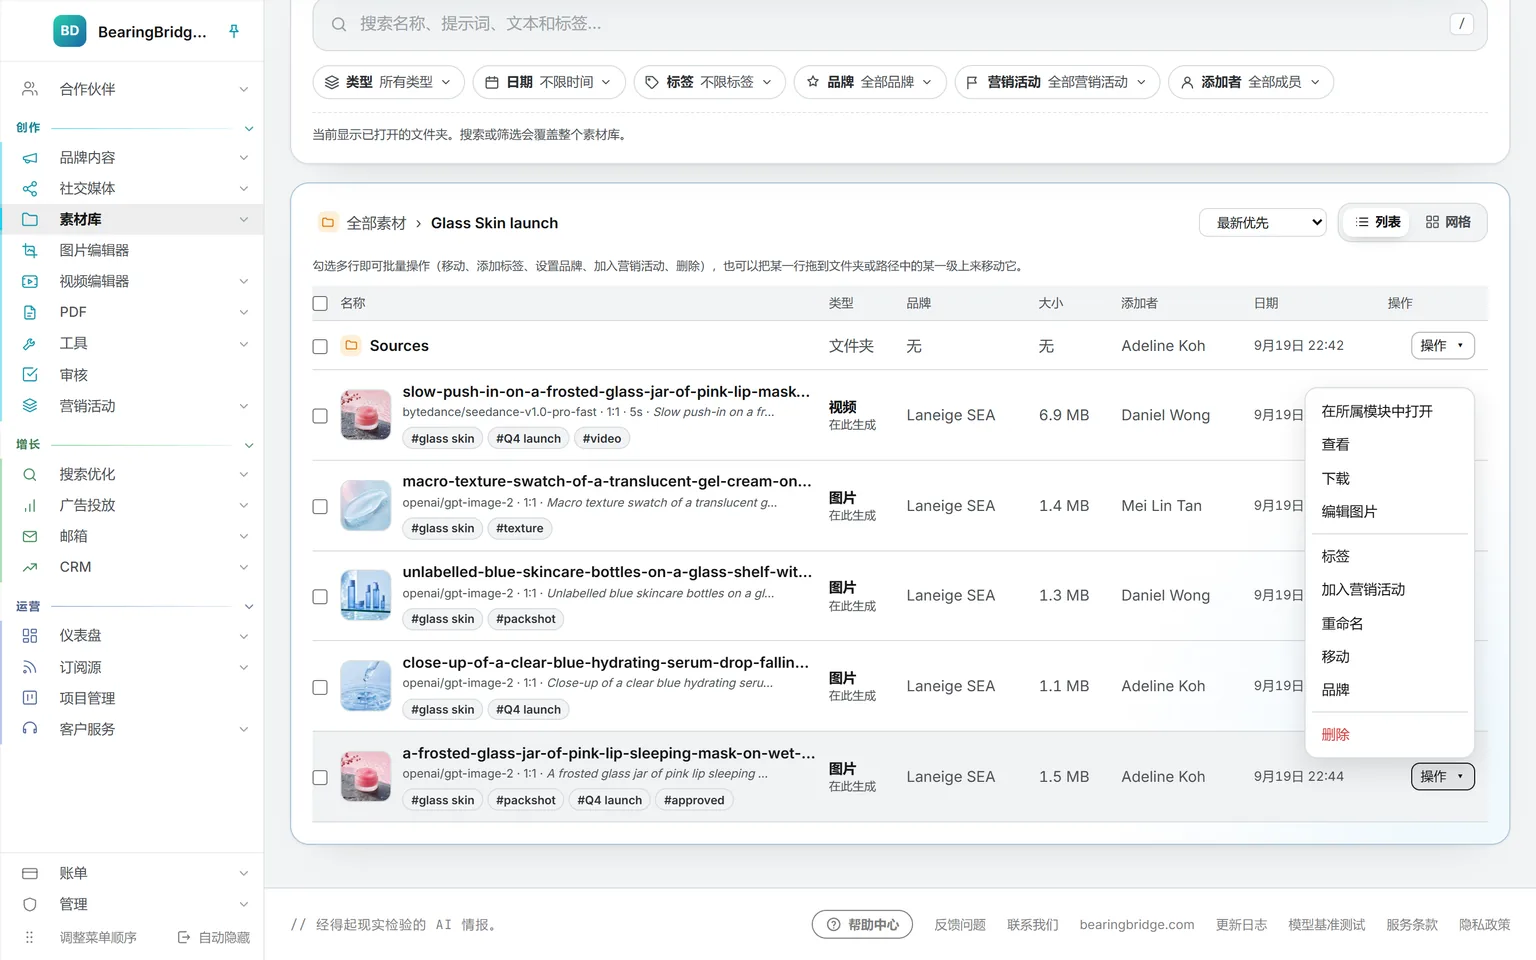Open the 合作伙伴 sidebar icon

pos(30,89)
